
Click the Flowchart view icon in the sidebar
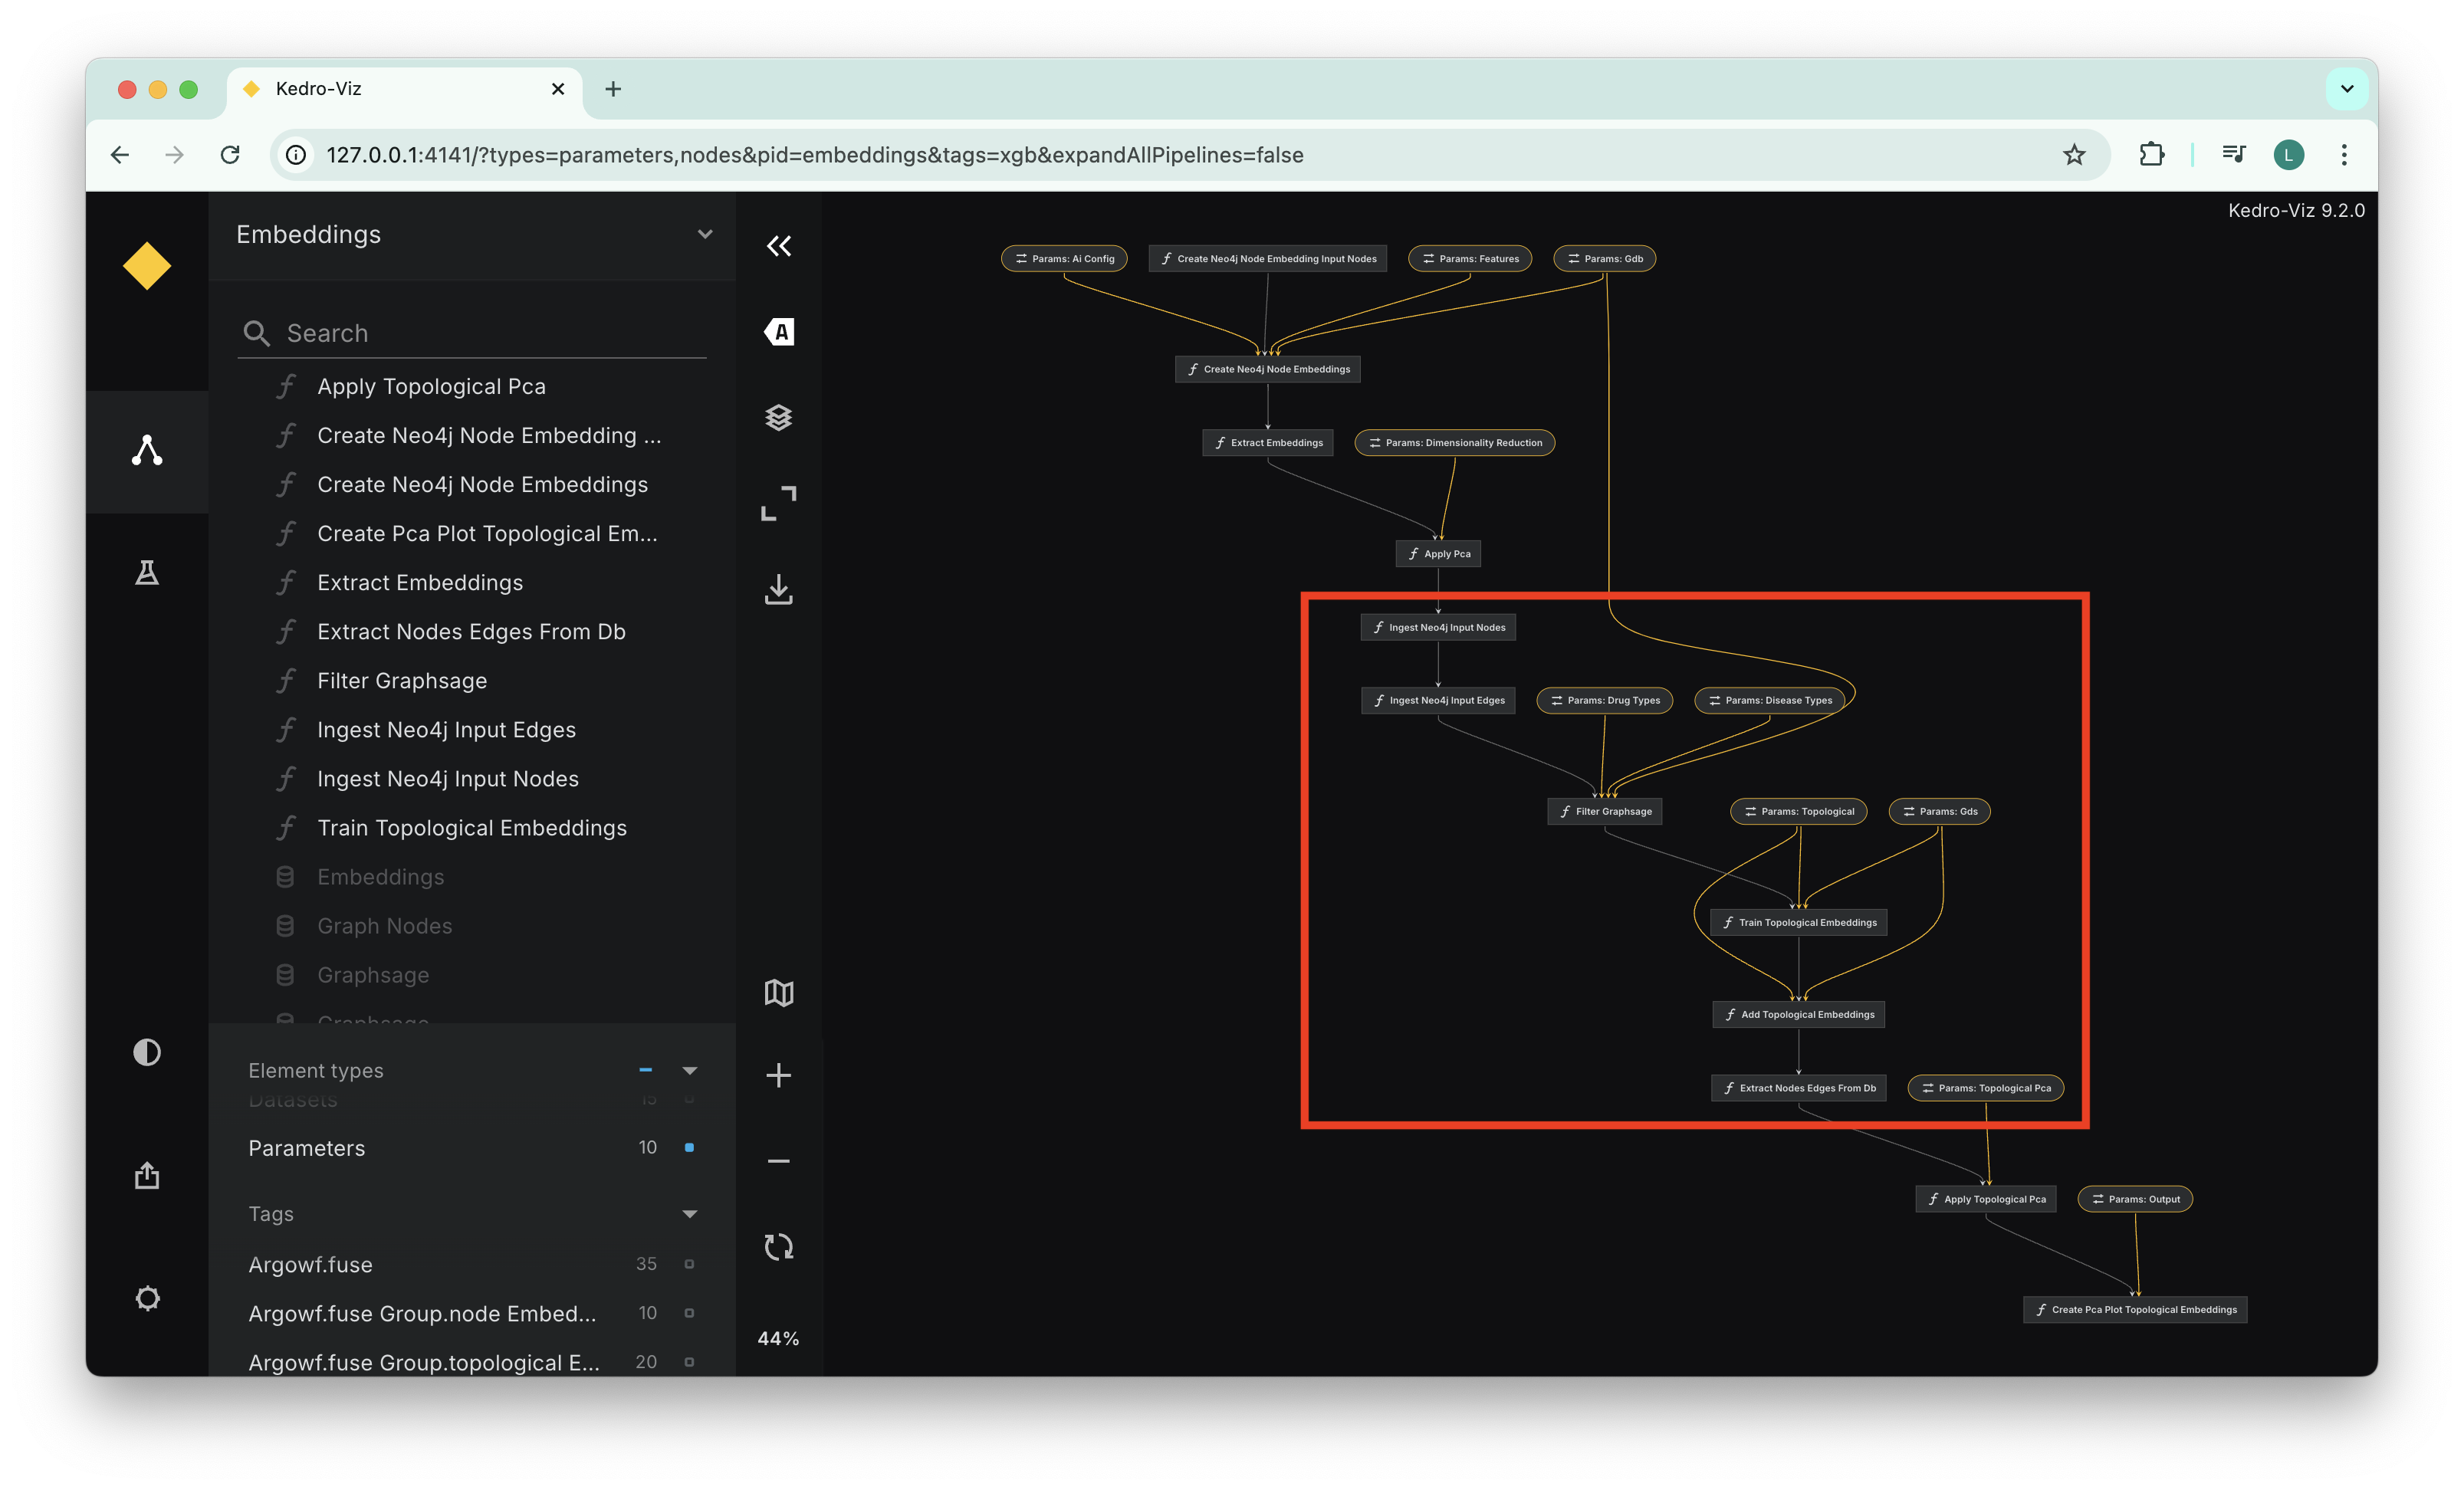[x=147, y=451]
